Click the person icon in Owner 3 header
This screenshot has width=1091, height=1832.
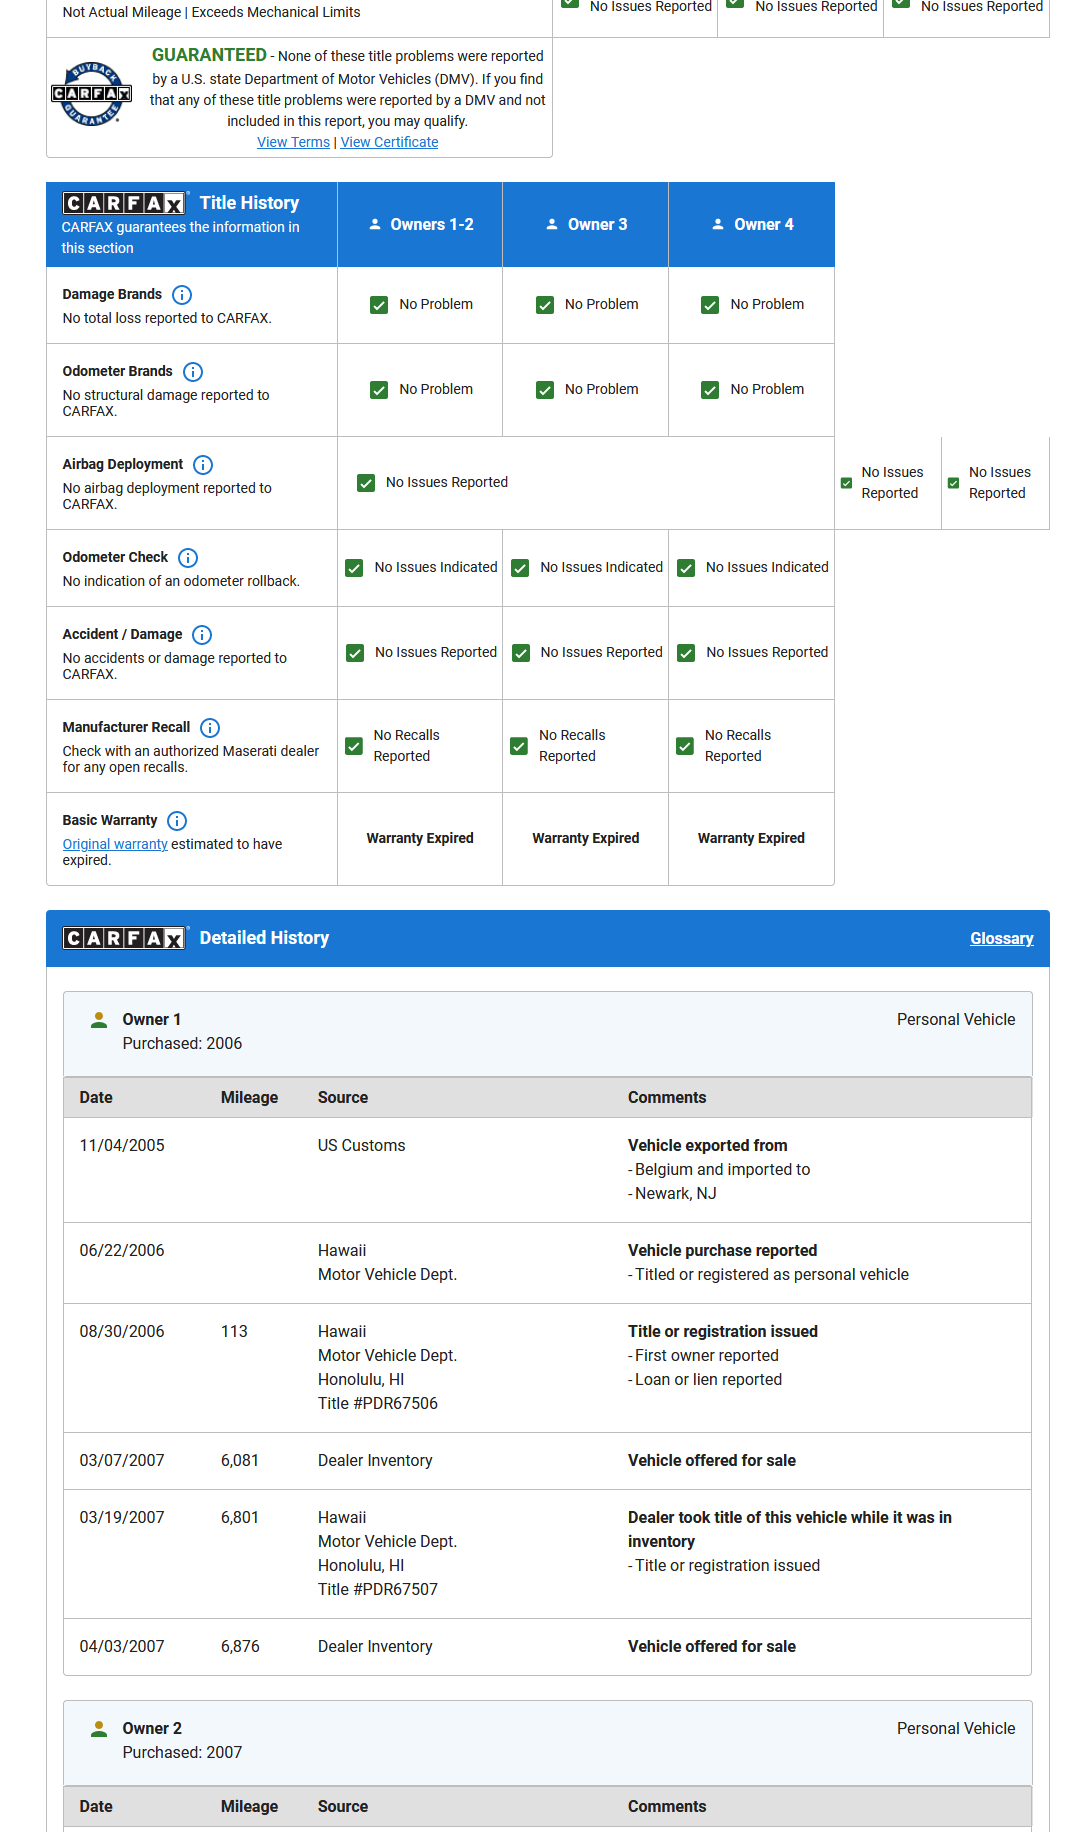(x=552, y=225)
